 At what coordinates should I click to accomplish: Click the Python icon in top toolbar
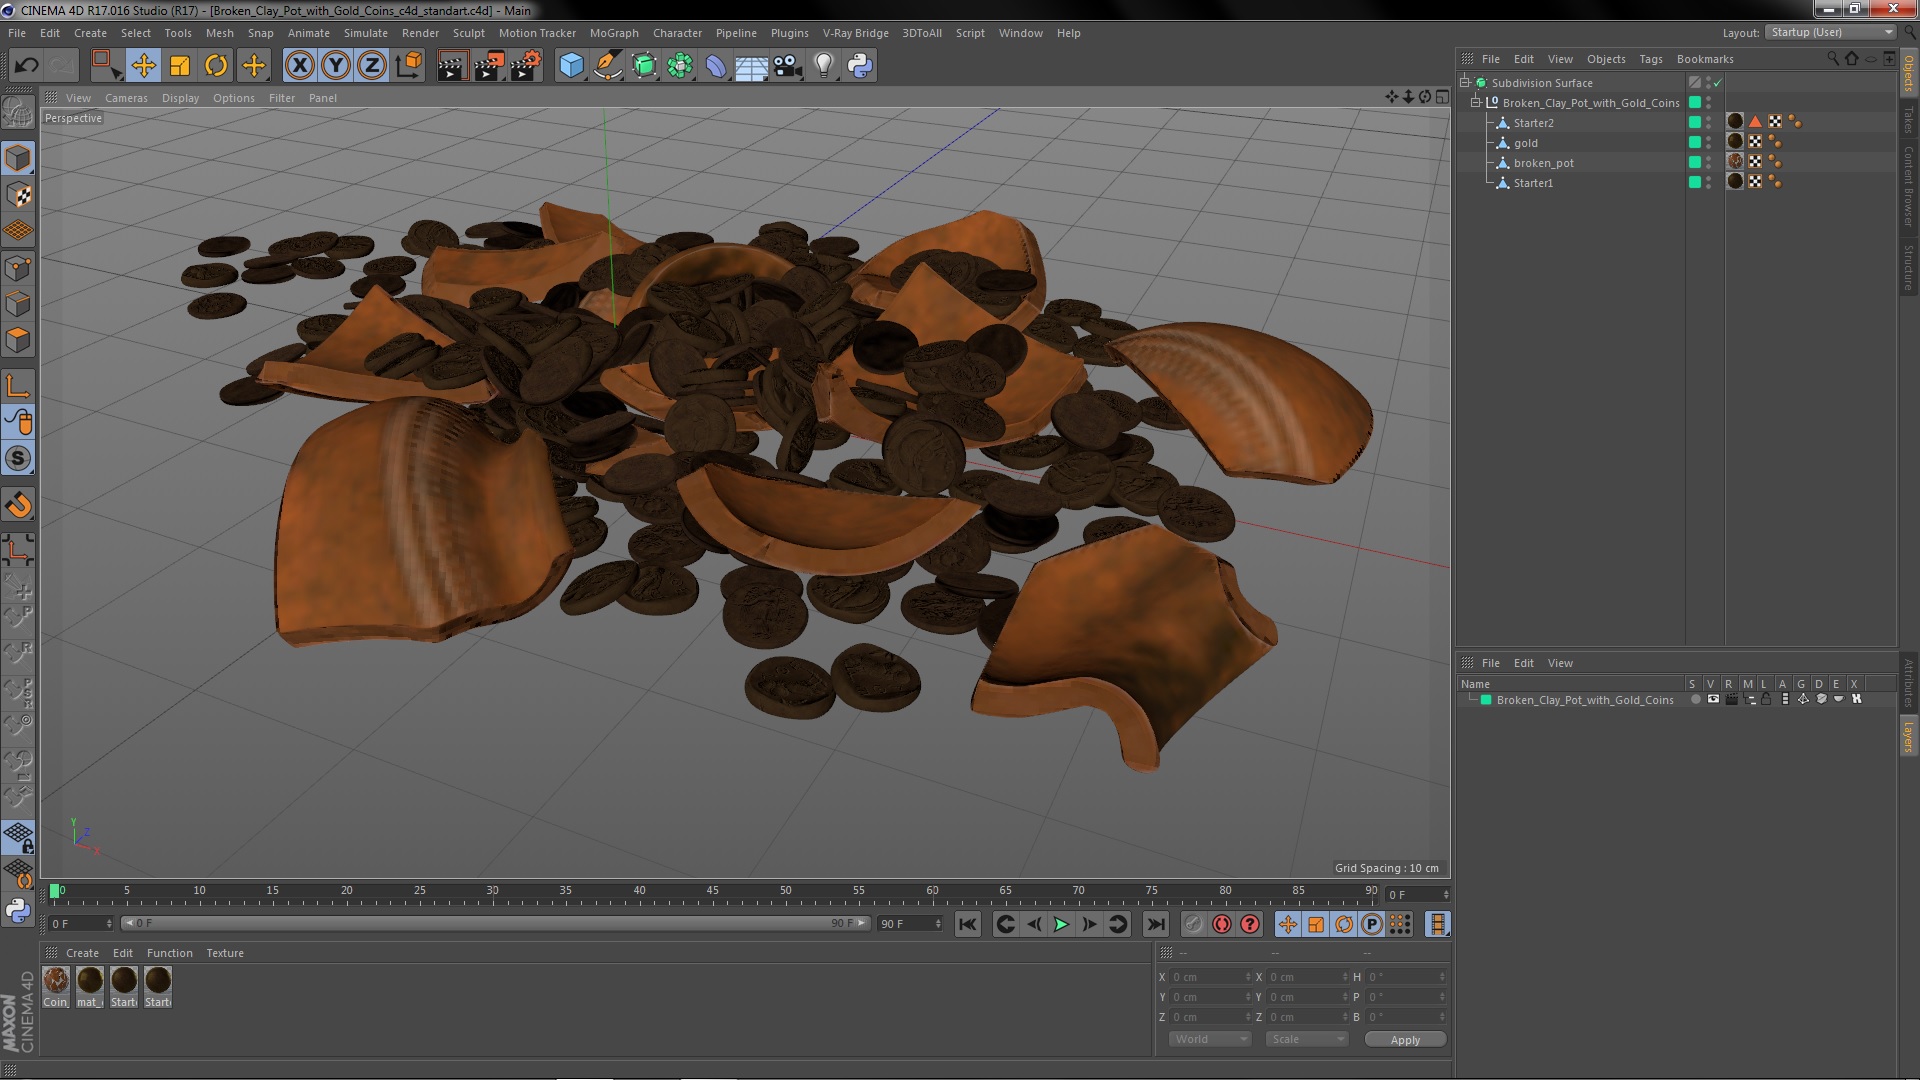[860, 66]
